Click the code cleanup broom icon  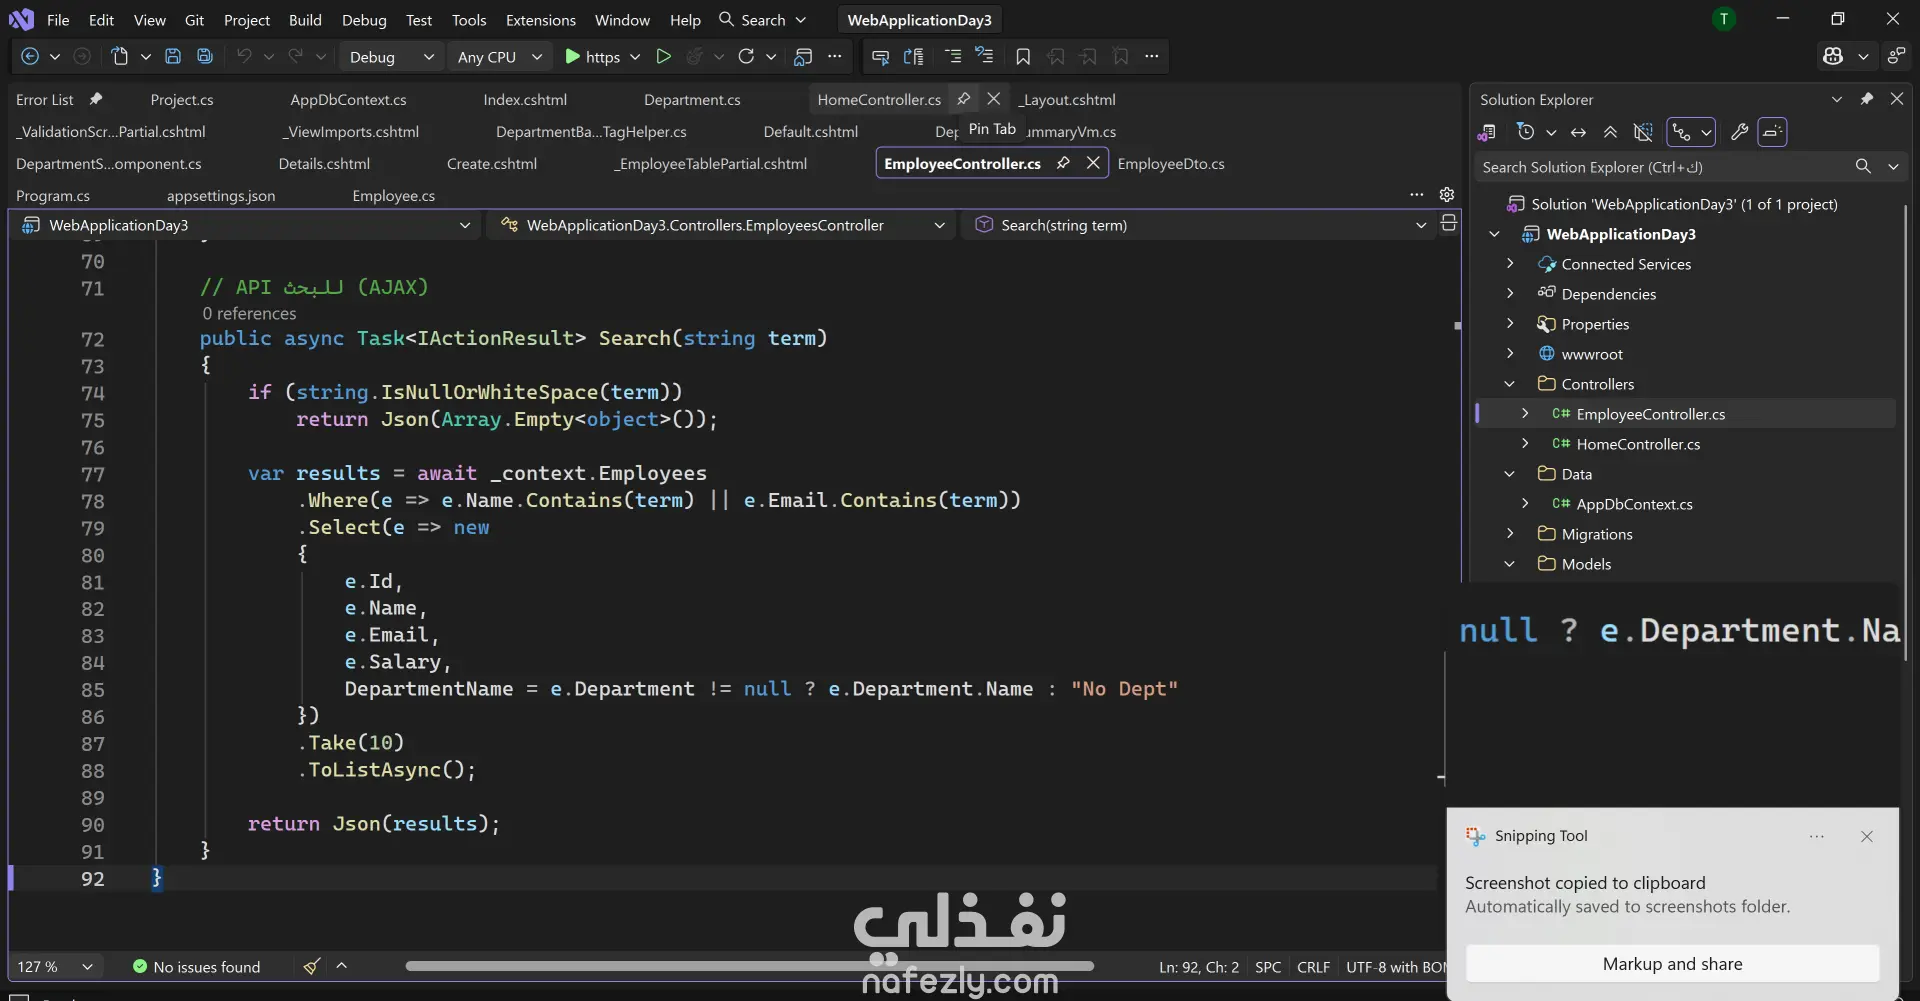312,966
